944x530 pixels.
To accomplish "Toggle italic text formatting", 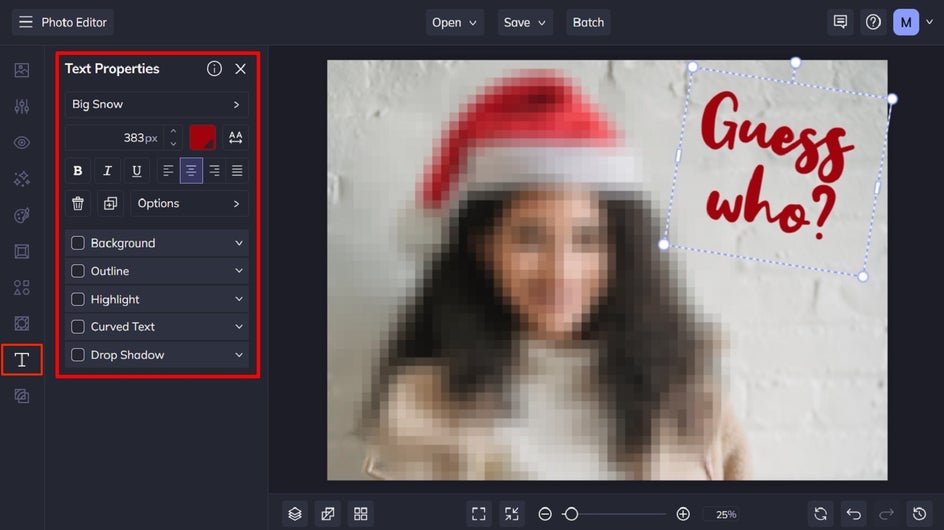I will [107, 170].
